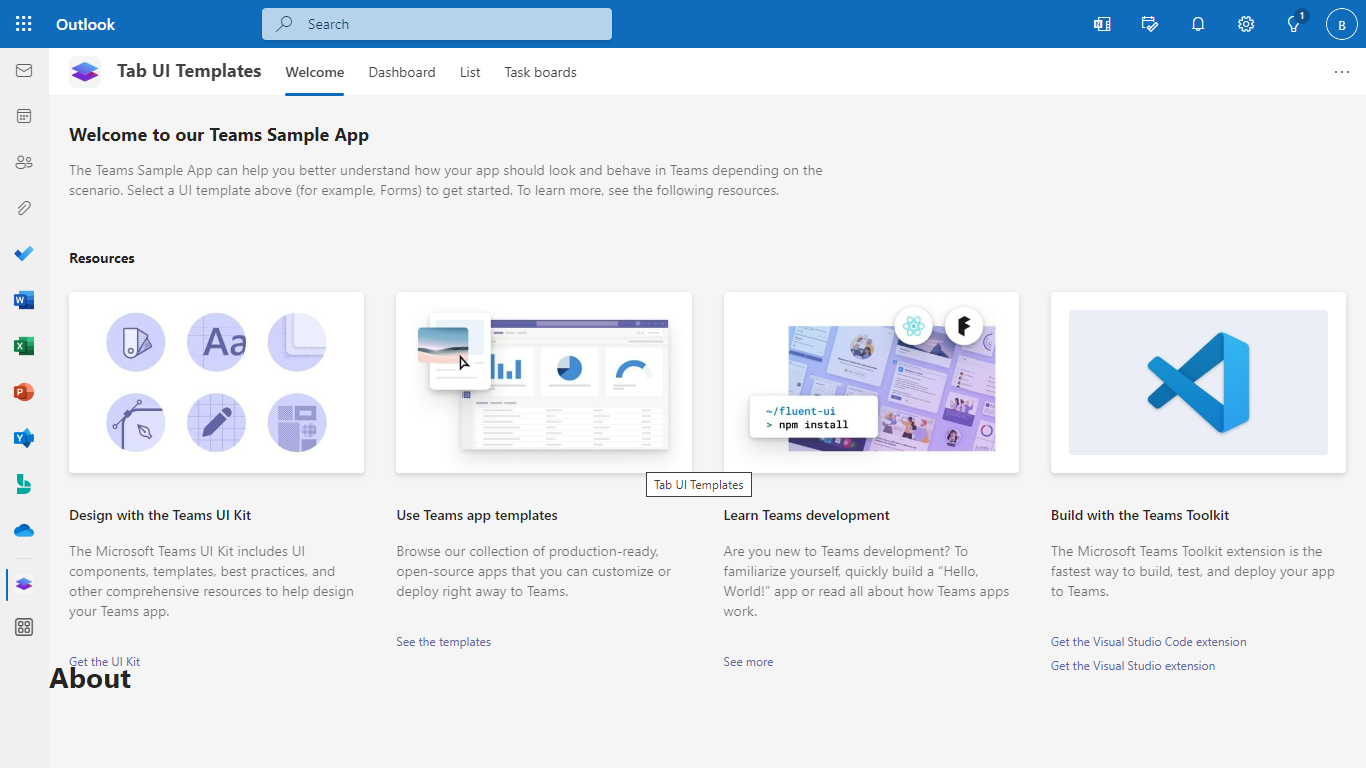This screenshot has height=768, width=1366.
Task: Open tips lightbulb icon with badge
Action: pos(1294,24)
